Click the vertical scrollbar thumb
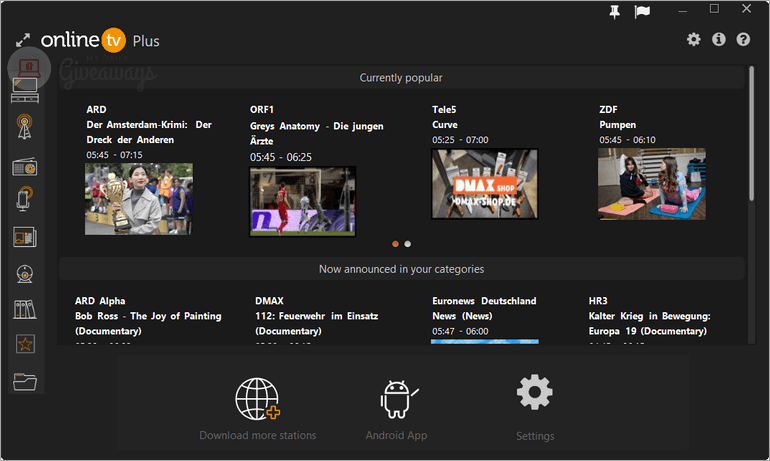 [x=751, y=133]
